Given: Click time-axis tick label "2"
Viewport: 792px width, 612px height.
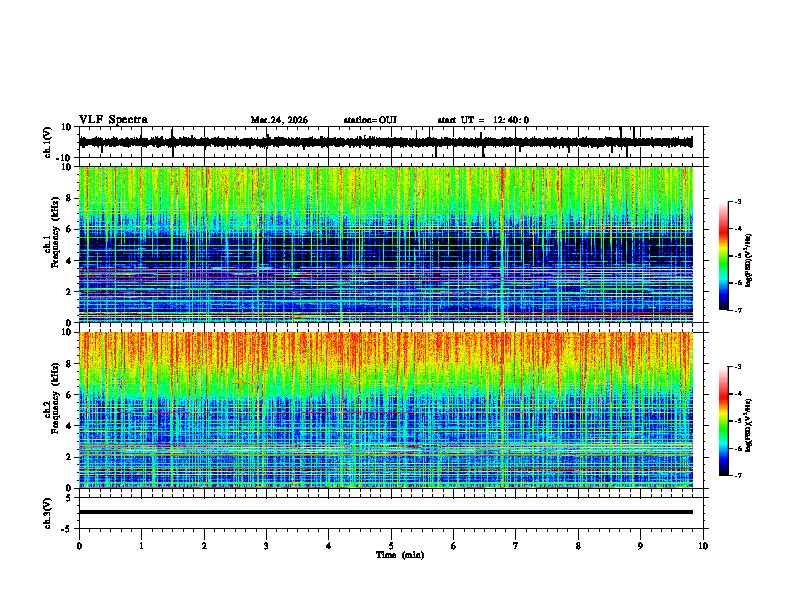Looking at the screenshot, I should tap(204, 546).
